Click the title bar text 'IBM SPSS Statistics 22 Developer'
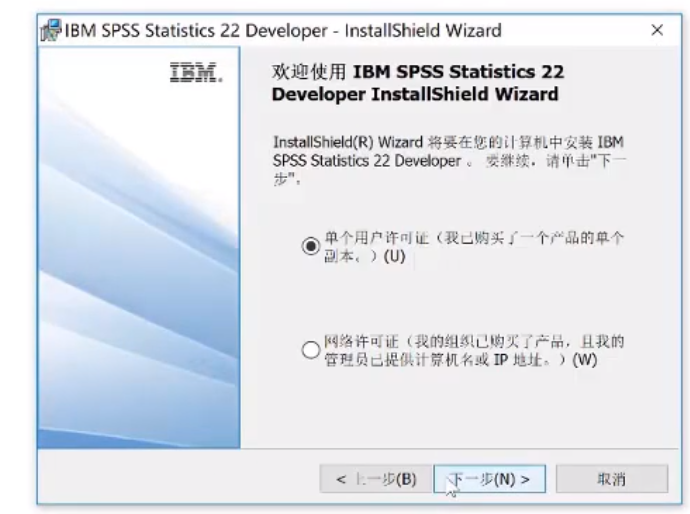Image resolution: width=690 pixels, height=514 pixels. [x=196, y=30]
